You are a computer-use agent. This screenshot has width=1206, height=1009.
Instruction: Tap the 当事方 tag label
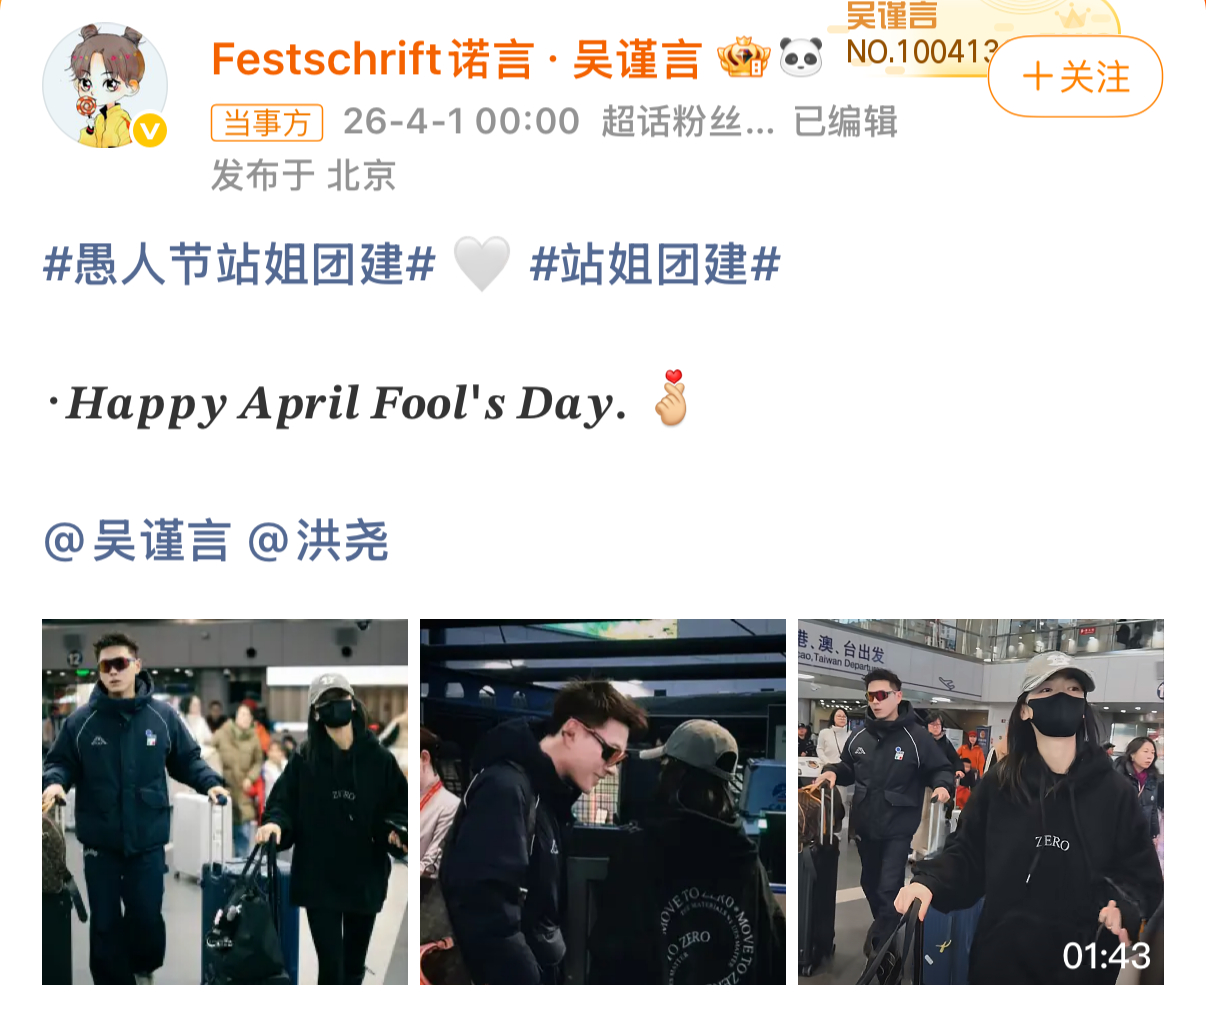(x=267, y=123)
